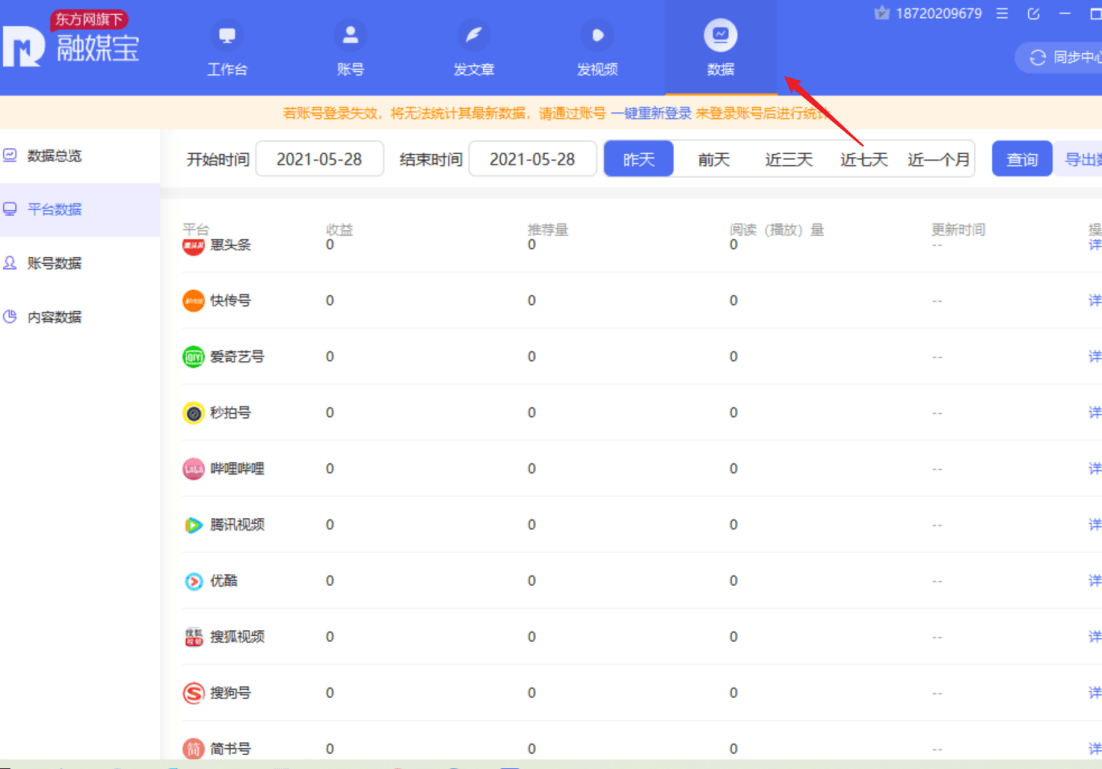Select the 近一个月 date range
Image resolution: width=1102 pixels, height=769 pixels.
pos(938,160)
